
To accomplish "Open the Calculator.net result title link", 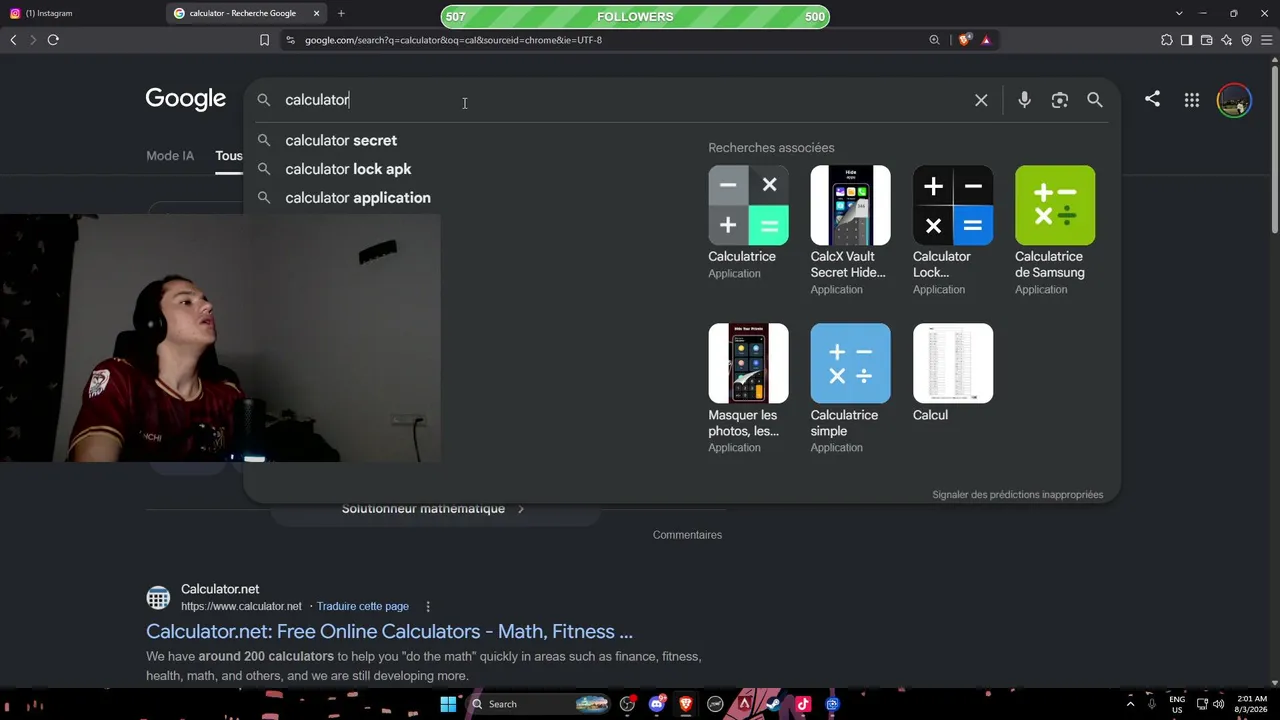I will tap(389, 631).
